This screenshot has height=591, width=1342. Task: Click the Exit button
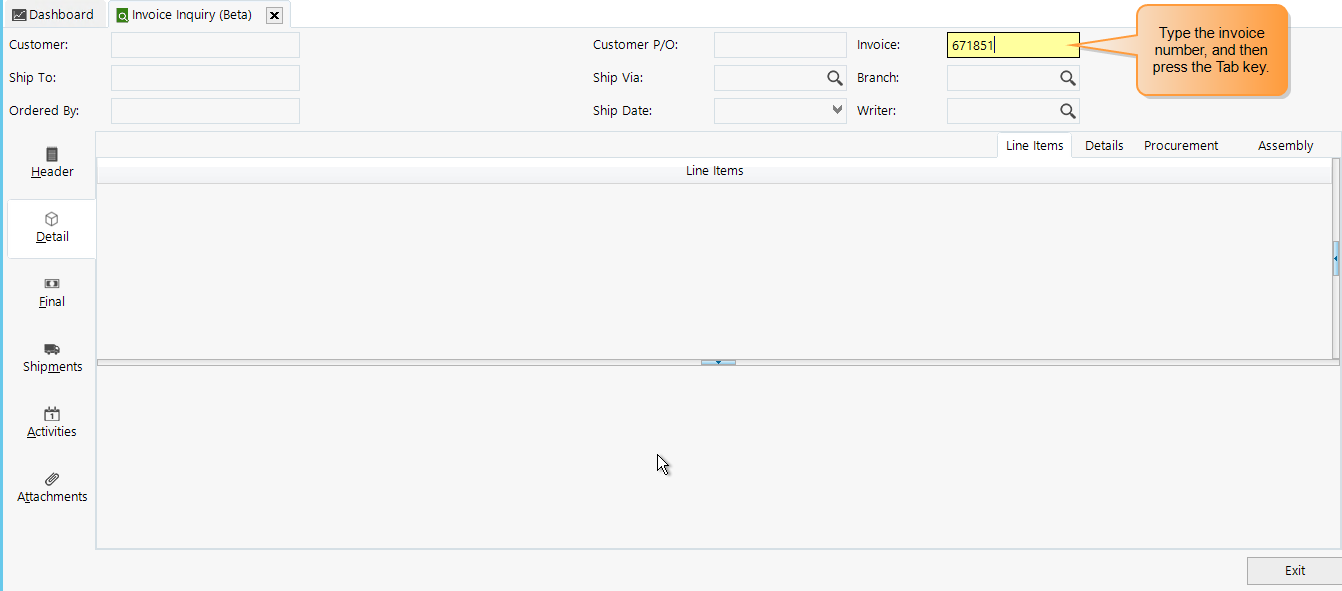click(1294, 570)
